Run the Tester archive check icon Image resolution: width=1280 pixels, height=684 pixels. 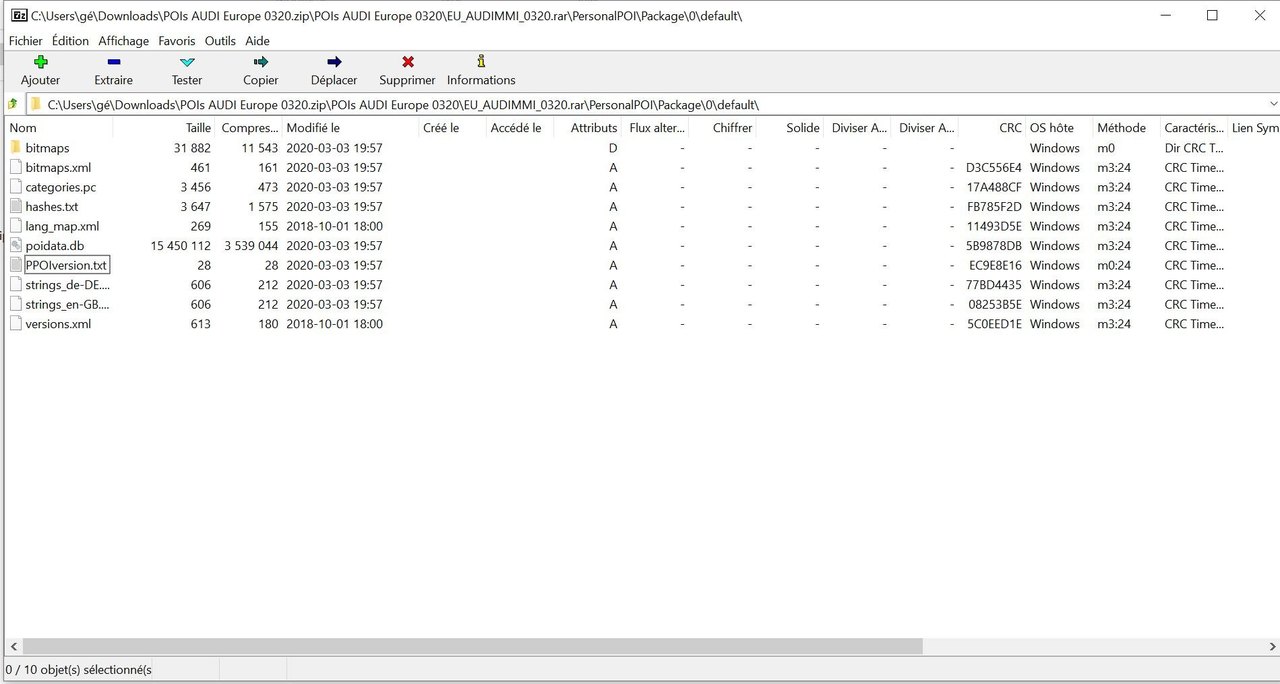(x=187, y=62)
